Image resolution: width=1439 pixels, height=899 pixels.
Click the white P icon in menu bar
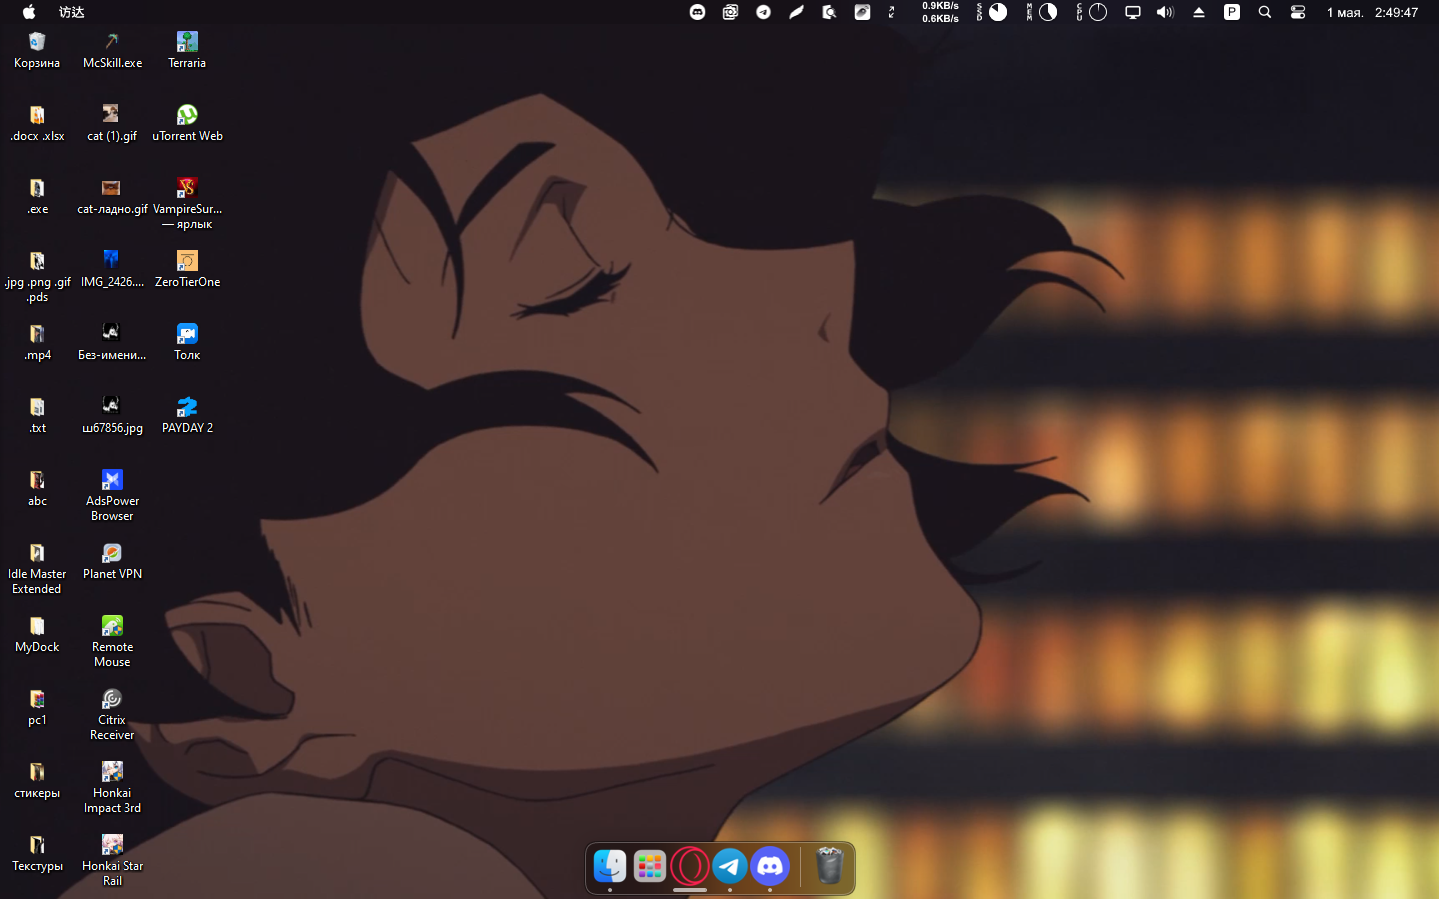[1232, 12]
